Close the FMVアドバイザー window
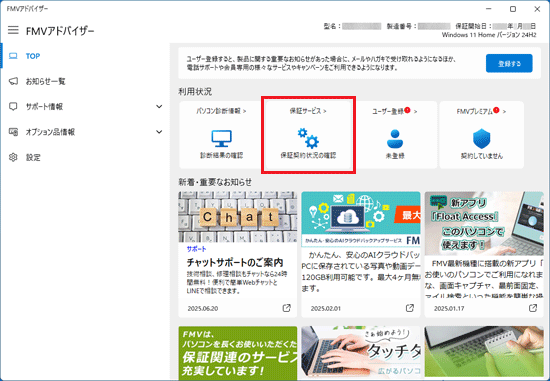The image size is (550, 381). 537,9
